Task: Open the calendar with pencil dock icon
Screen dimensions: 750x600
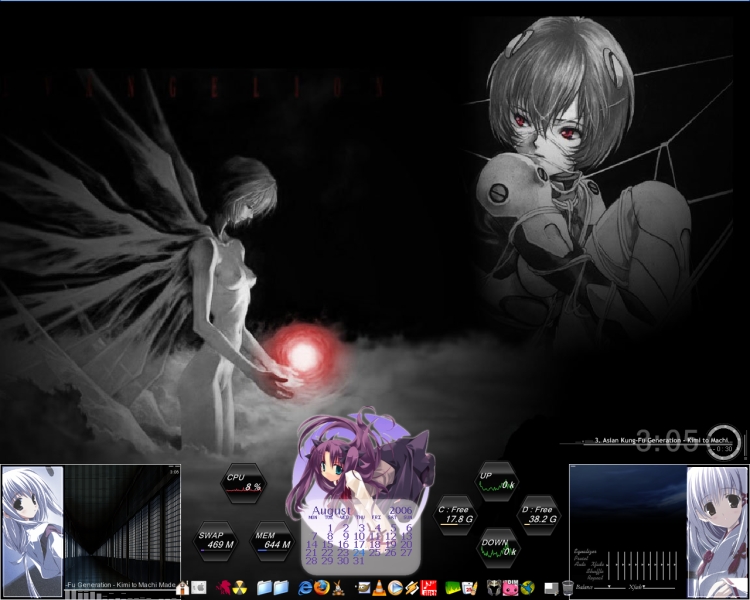Action: [469, 587]
